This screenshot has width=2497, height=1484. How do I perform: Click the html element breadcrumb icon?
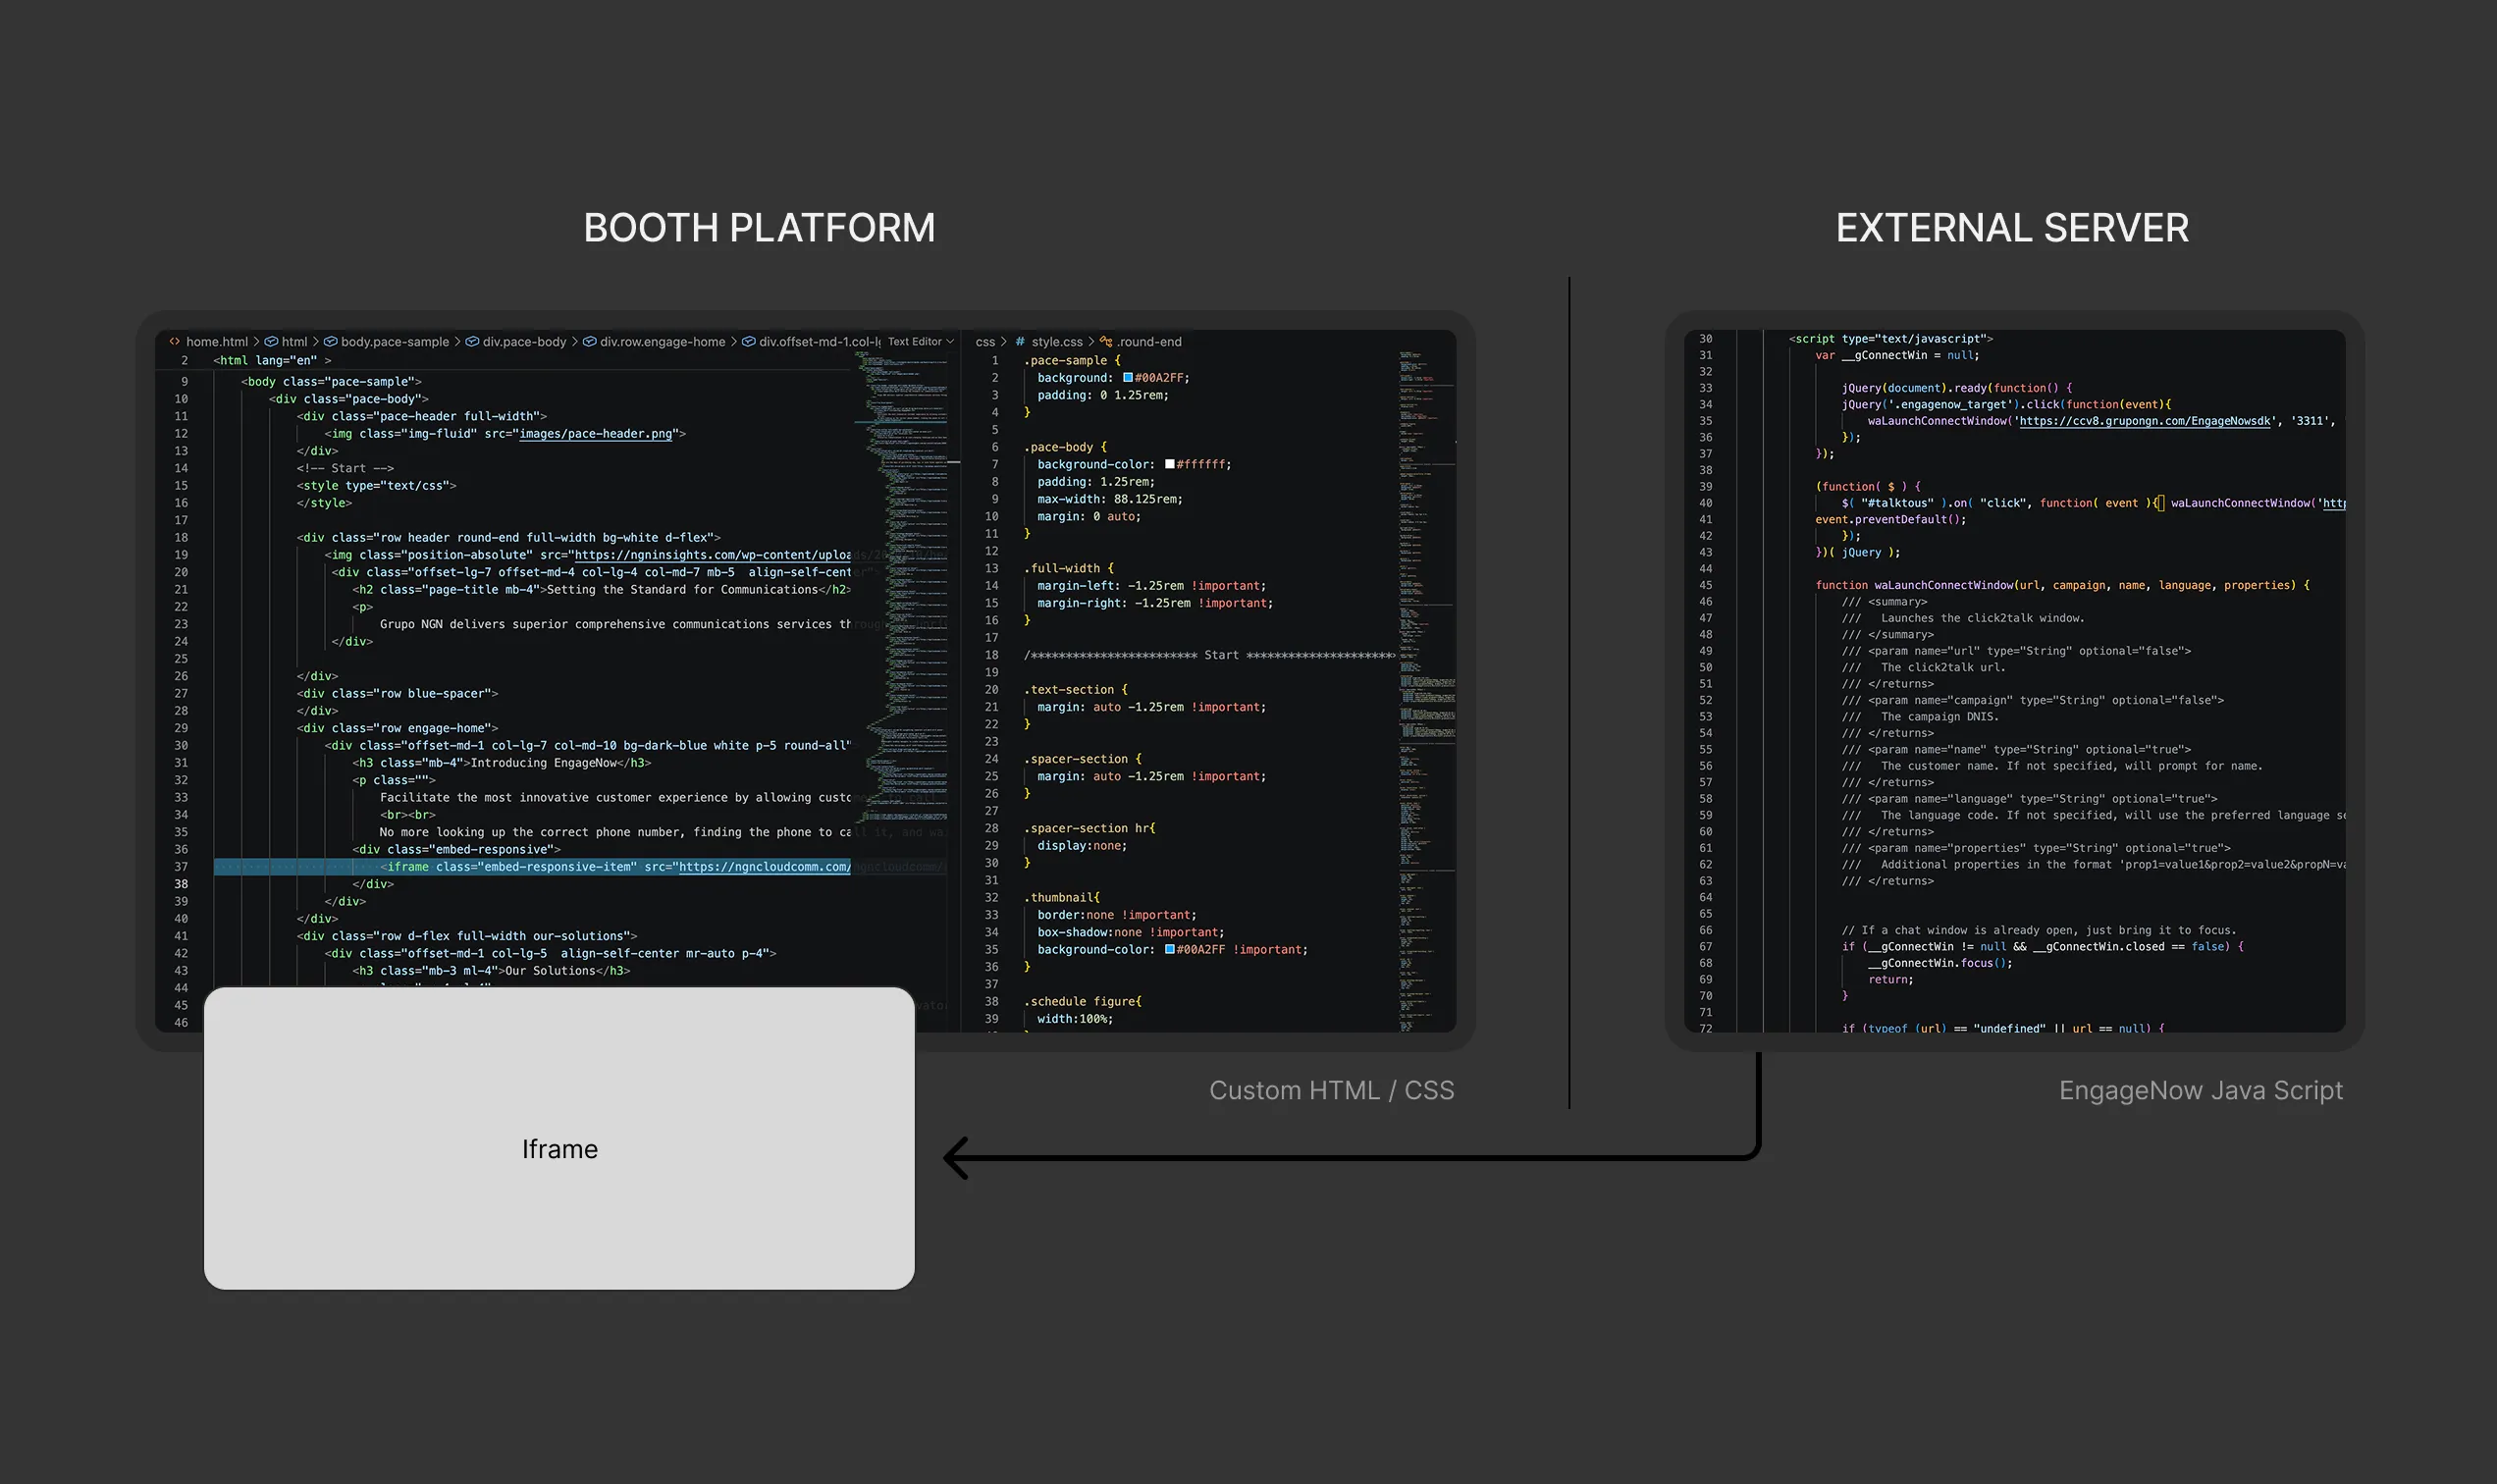(271, 342)
